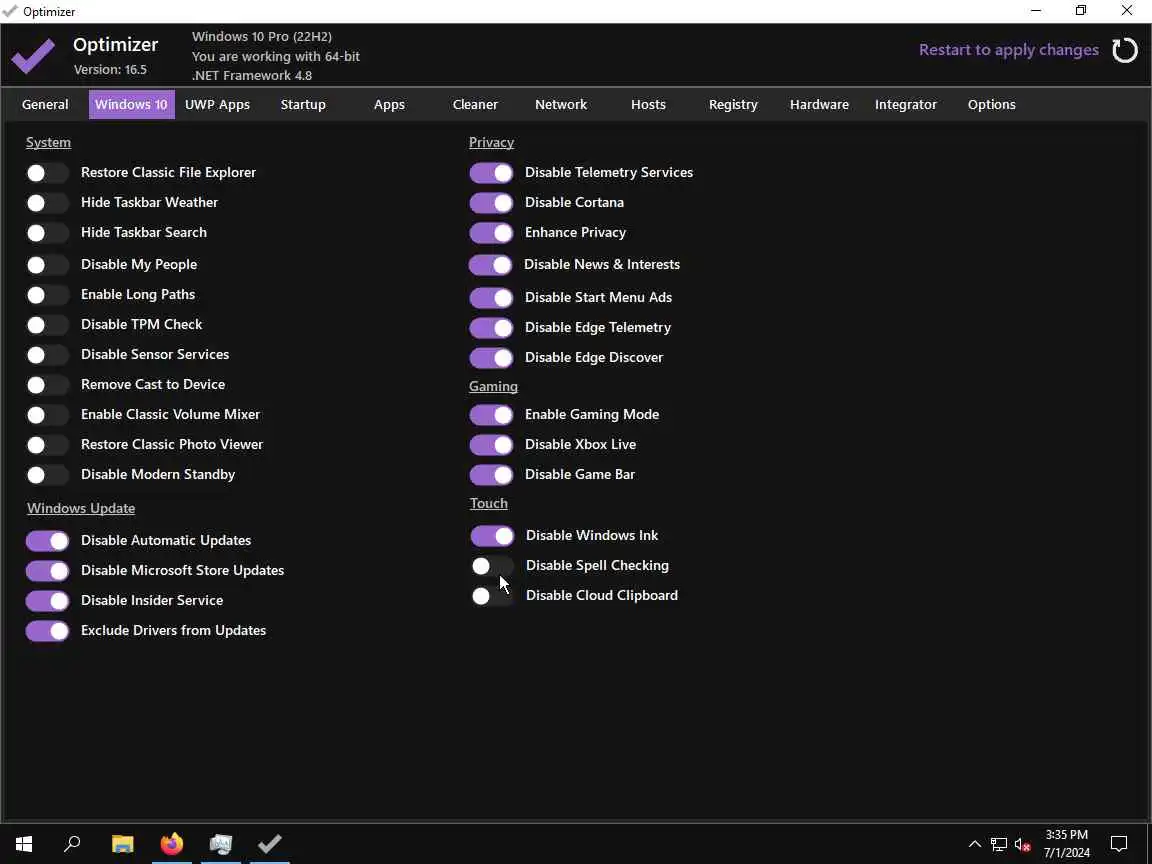Open the UWP Apps tab
The height and width of the screenshot is (864, 1152).
pyautogui.click(x=217, y=104)
